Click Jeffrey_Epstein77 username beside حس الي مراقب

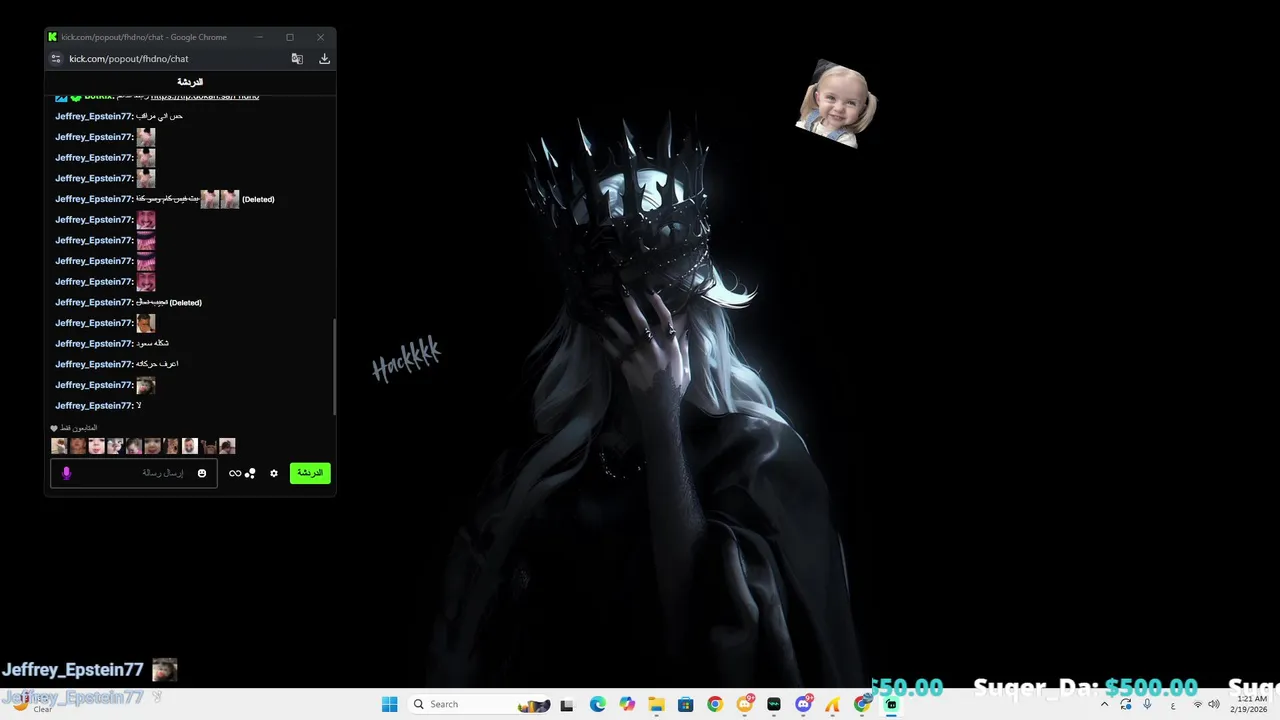point(94,116)
